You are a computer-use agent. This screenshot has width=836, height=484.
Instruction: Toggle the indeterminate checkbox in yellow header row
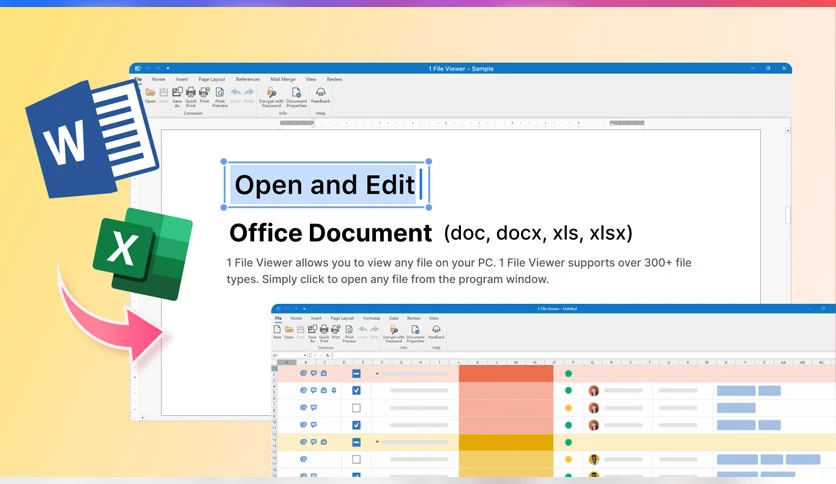356,442
